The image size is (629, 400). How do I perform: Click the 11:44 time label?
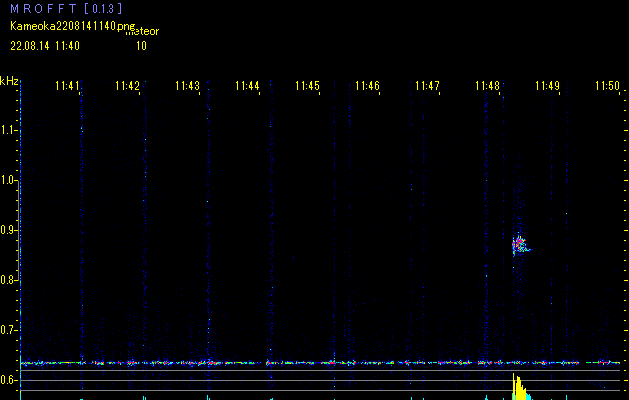(x=247, y=86)
